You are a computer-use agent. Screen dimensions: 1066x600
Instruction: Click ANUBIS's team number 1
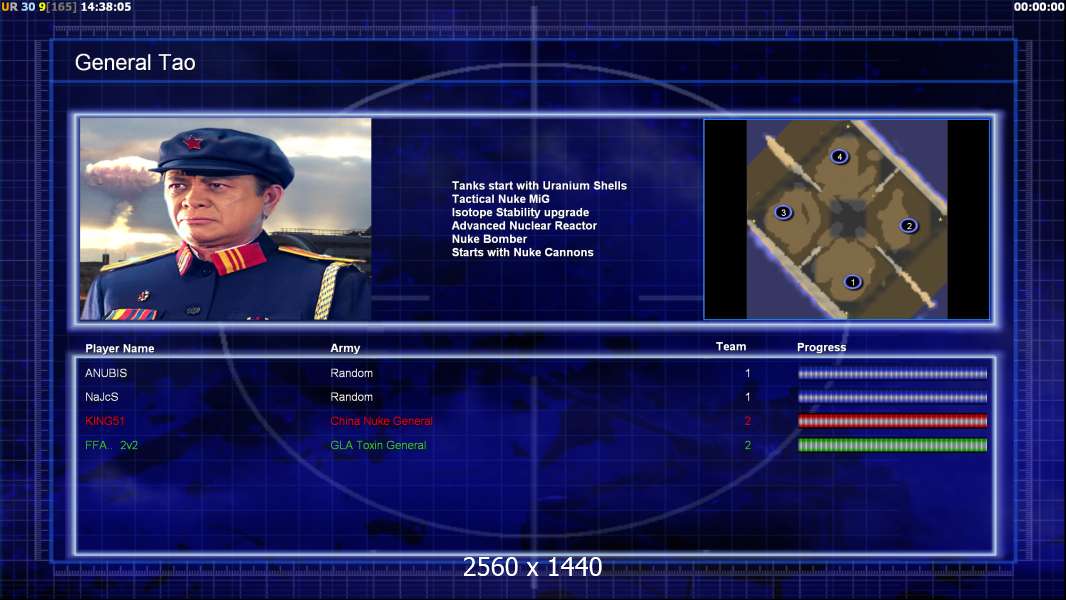748,373
